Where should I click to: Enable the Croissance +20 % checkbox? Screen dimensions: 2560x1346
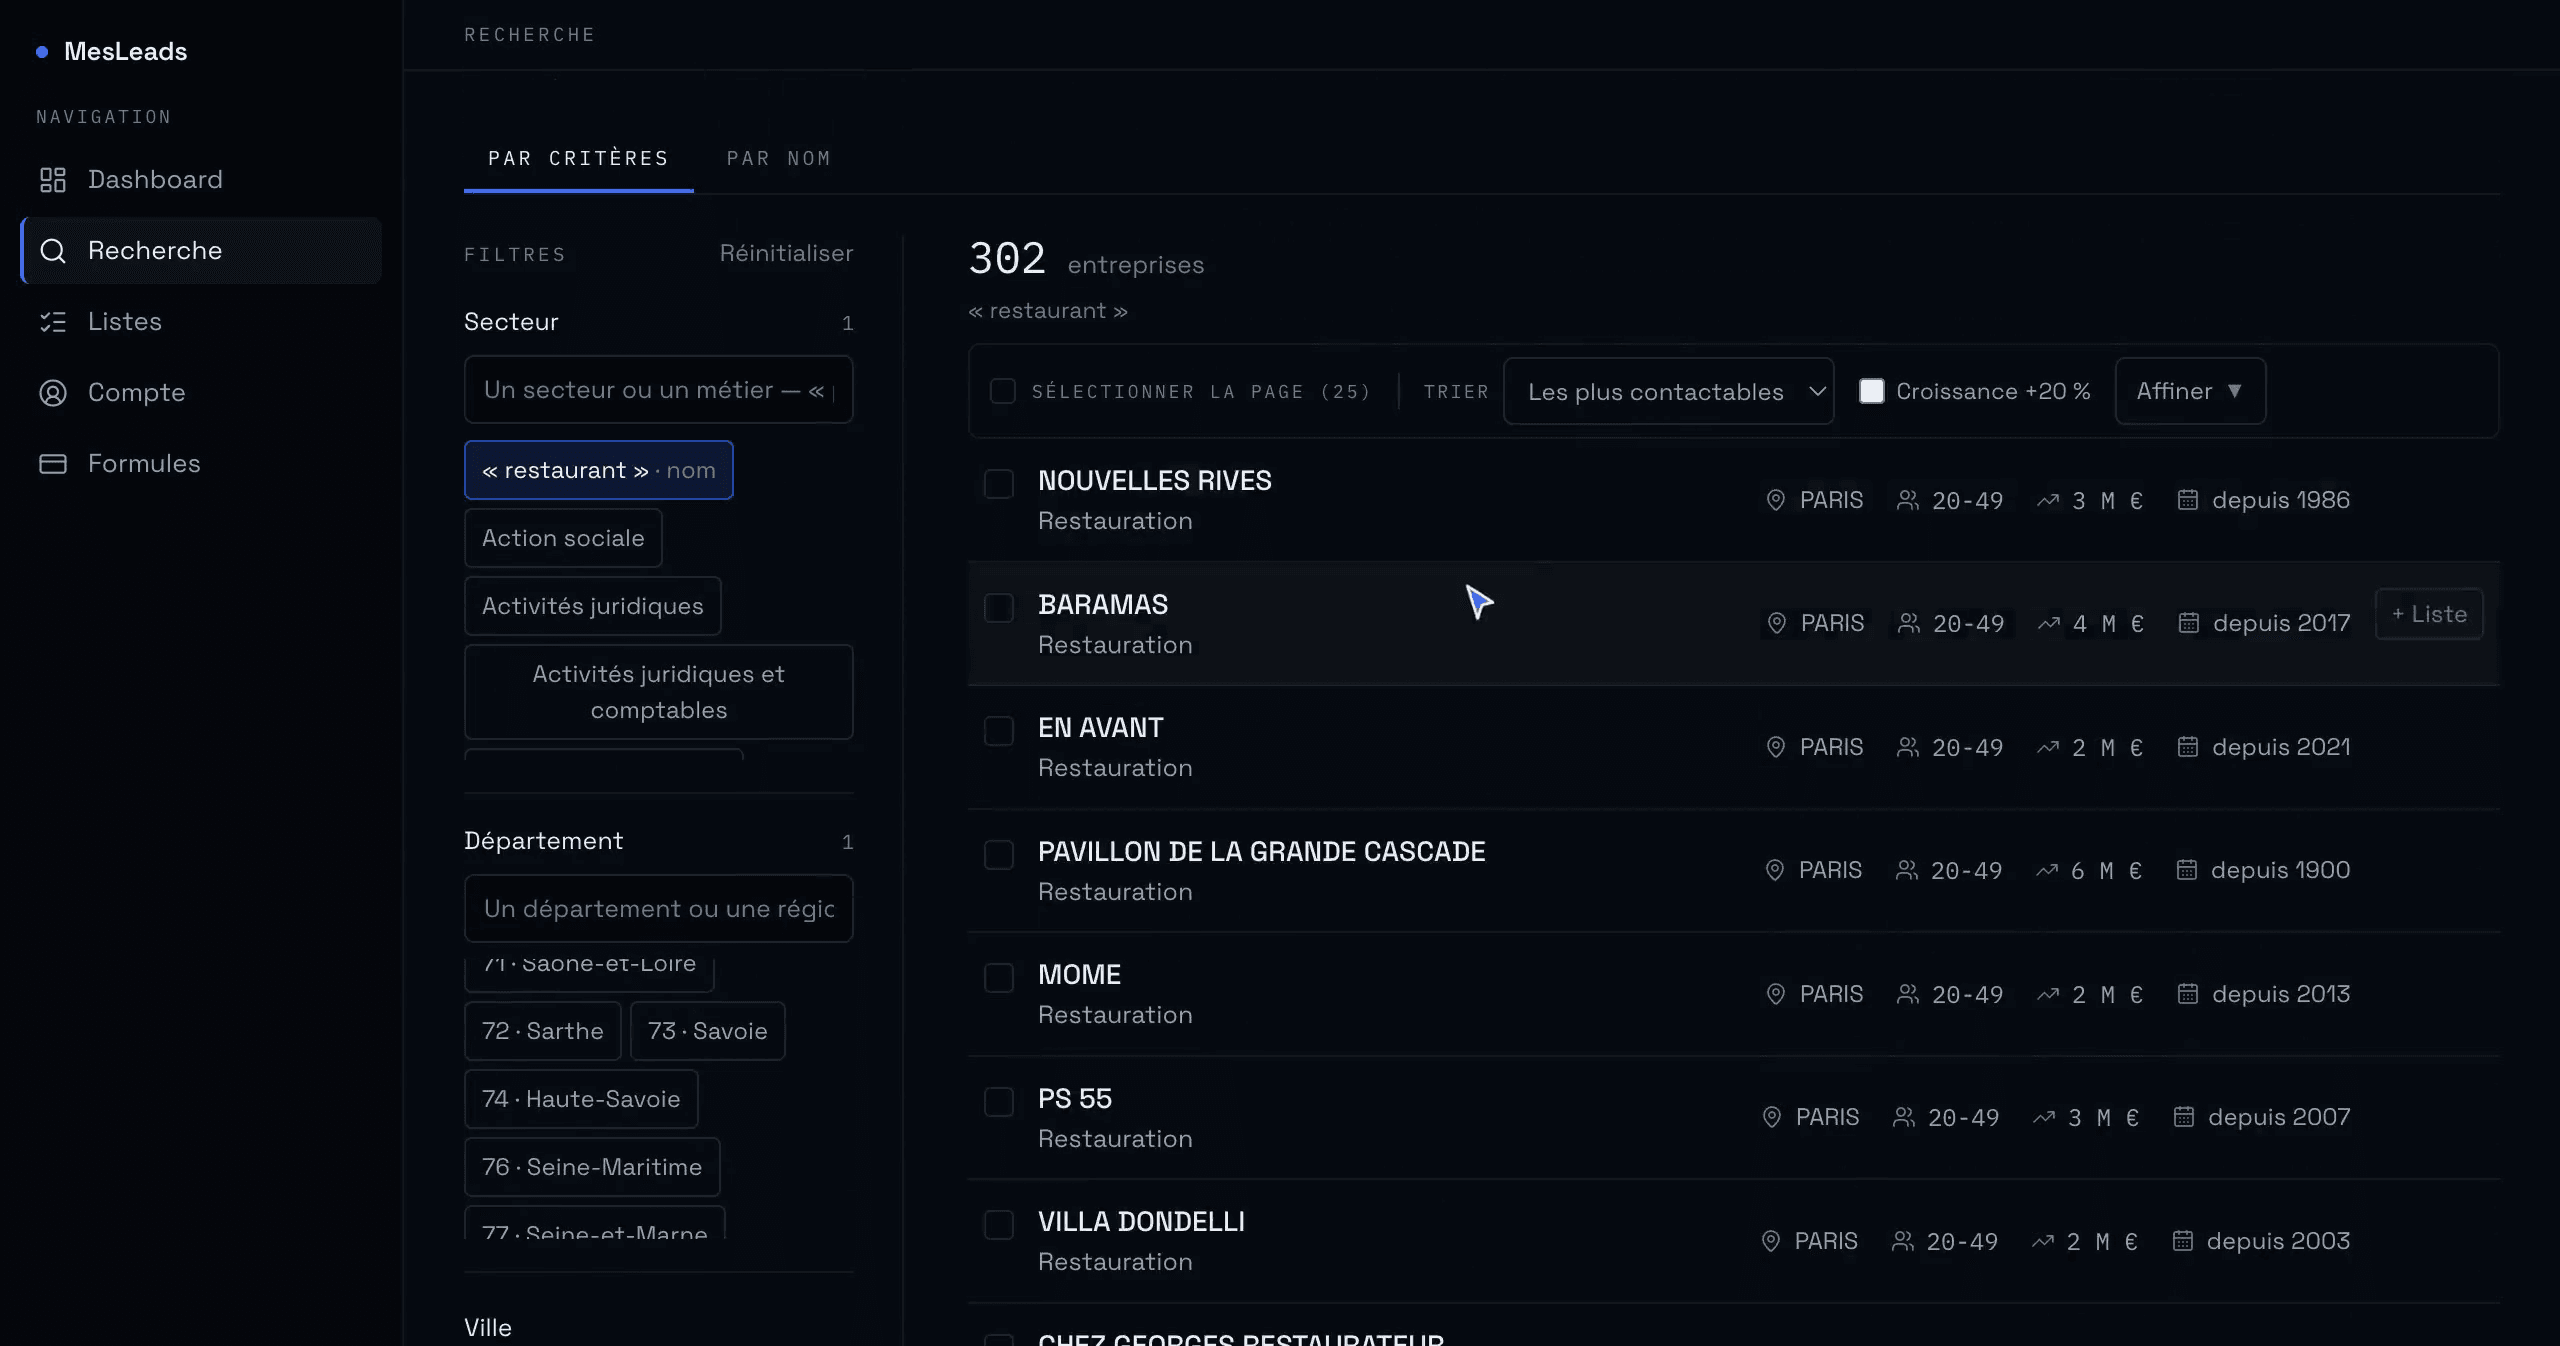click(x=1872, y=391)
